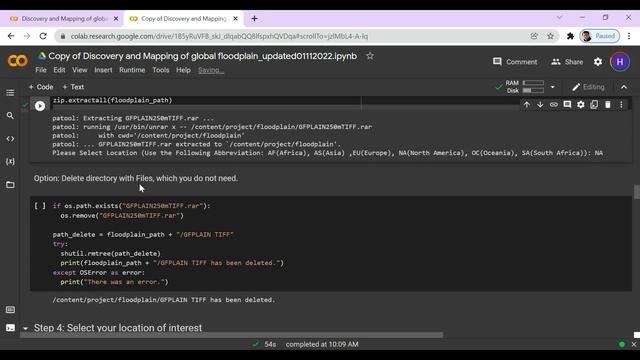The image size is (640, 360).
Task: Mirror cell in tab icon
Action: pos(594,105)
